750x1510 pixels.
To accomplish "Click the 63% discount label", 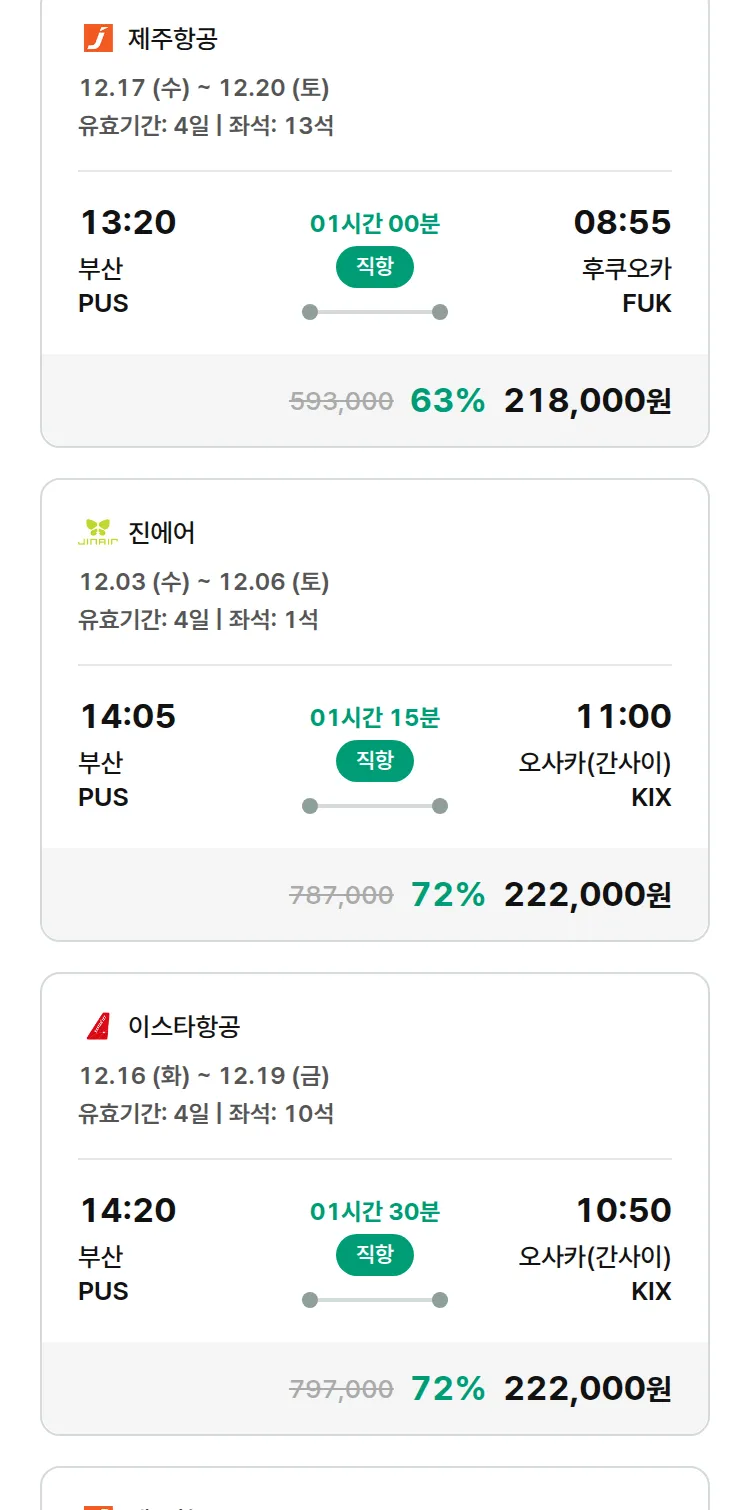I will pos(447,401).
